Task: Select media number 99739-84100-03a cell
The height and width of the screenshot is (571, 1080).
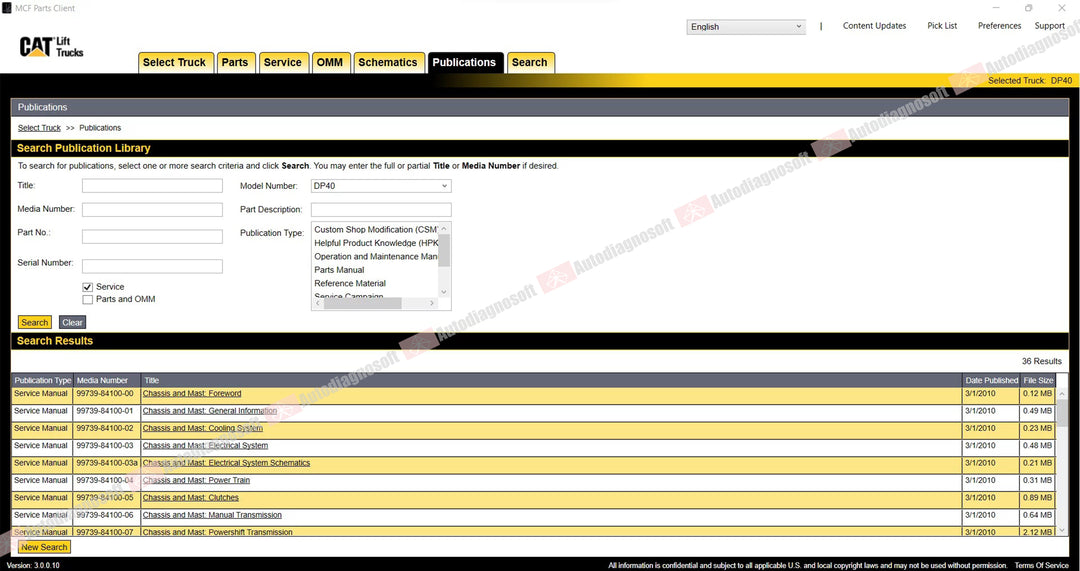Action: tap(107, 463)
